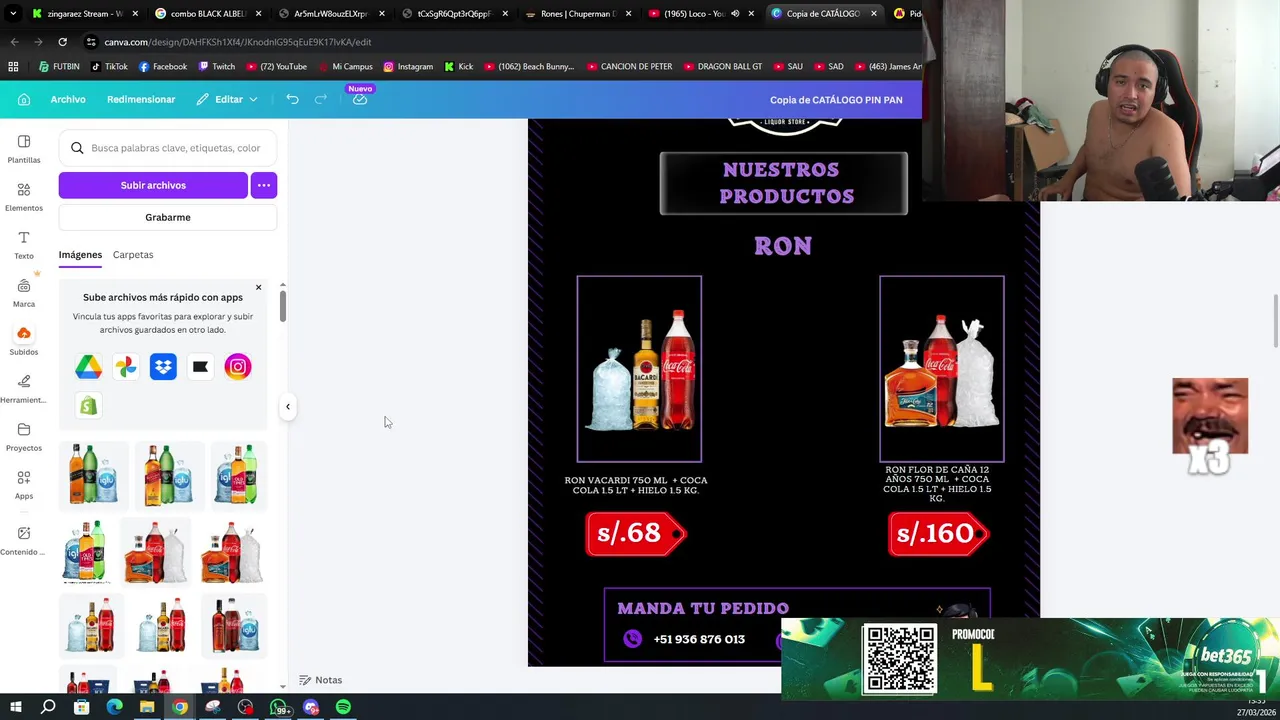
Task: Open the Mi Campus bookmark
Action: (345, 67)
